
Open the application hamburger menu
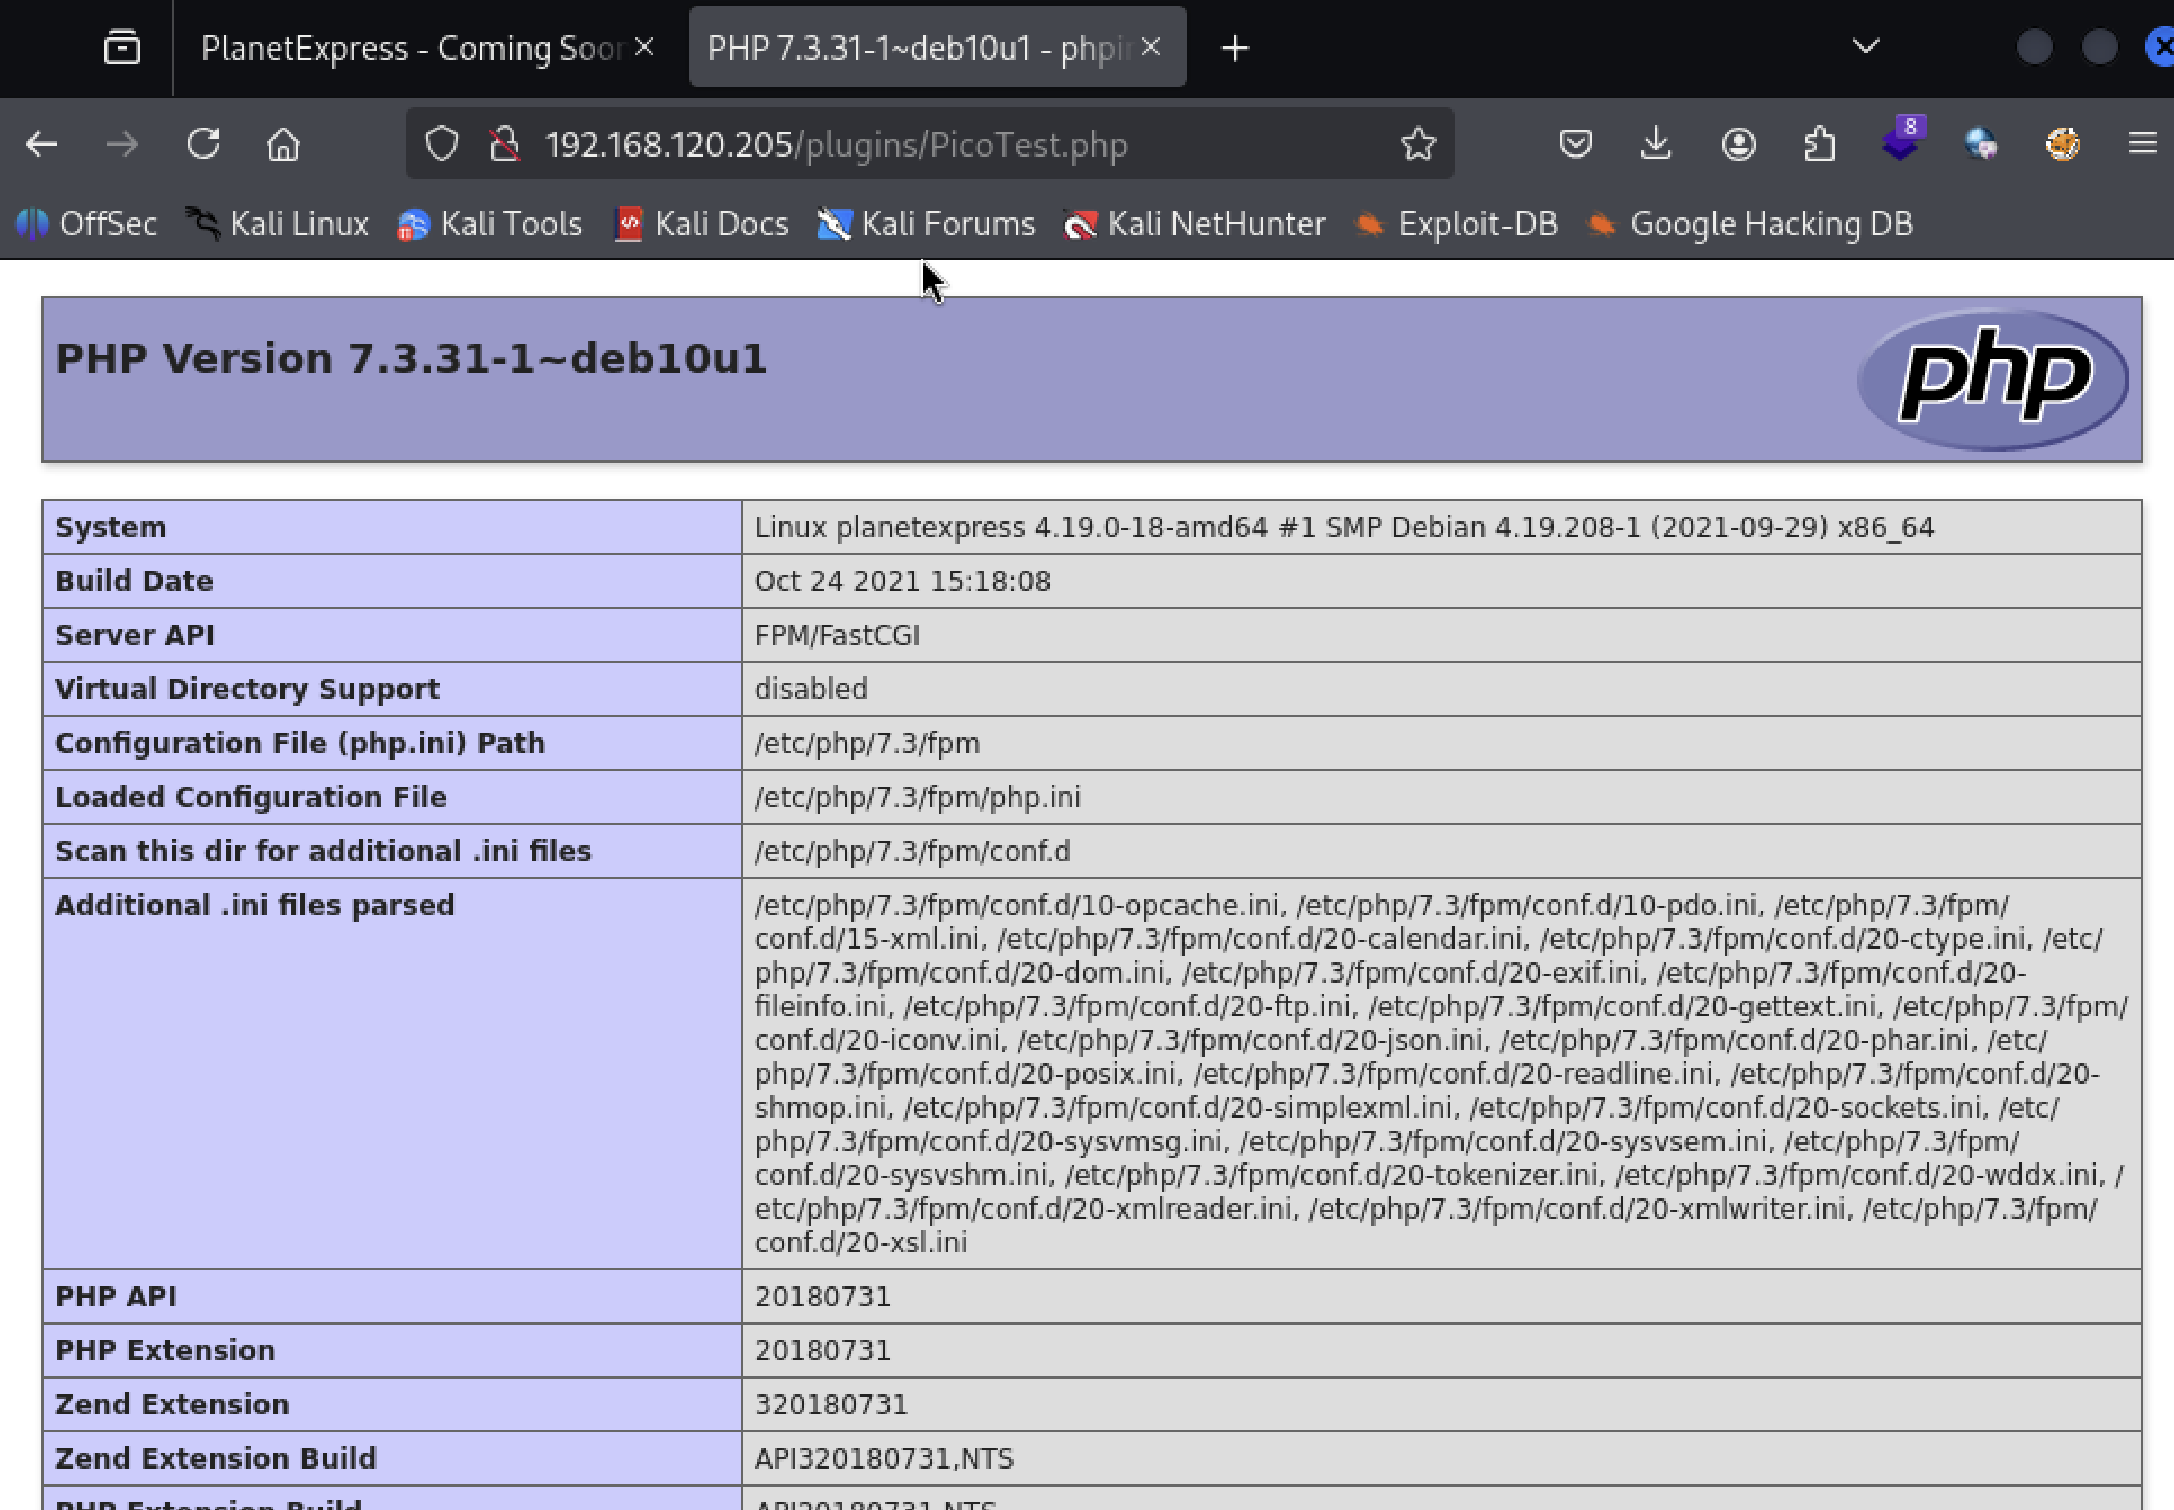click(x=2141, y=145)
